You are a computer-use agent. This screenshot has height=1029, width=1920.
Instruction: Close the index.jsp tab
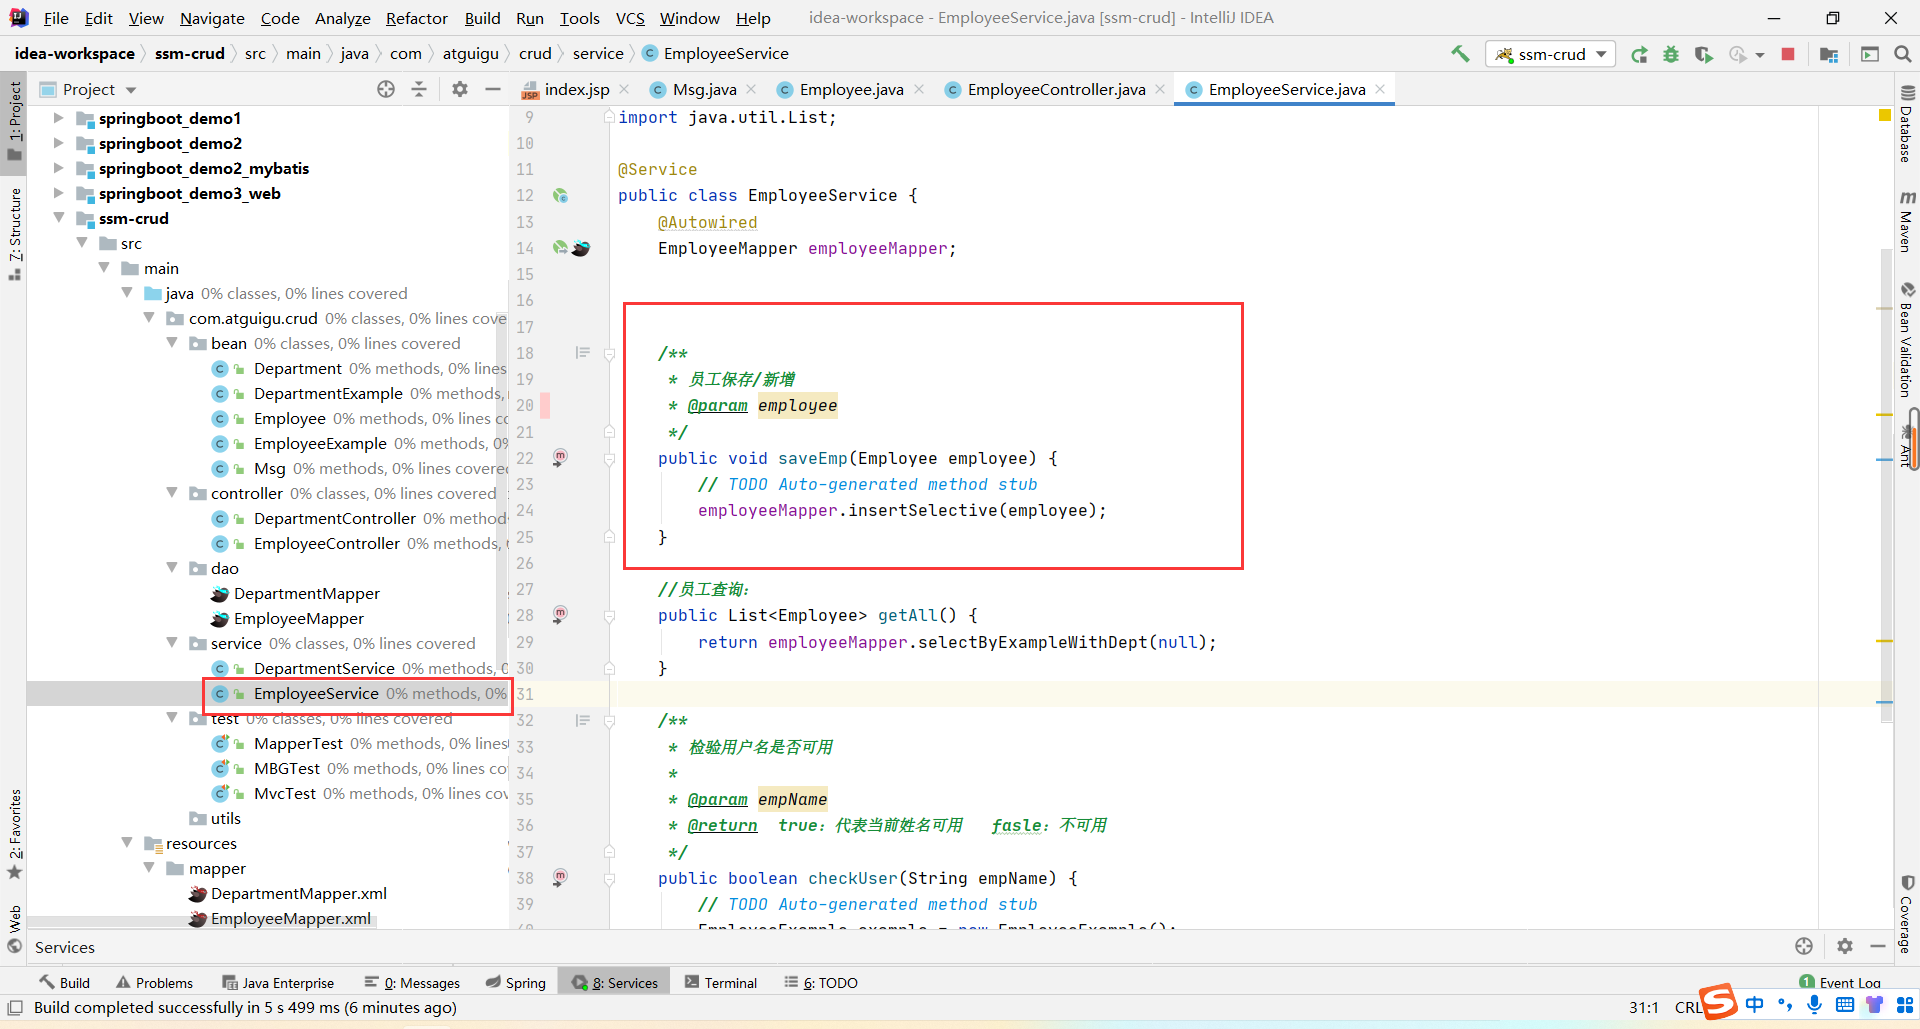[625, 89]
